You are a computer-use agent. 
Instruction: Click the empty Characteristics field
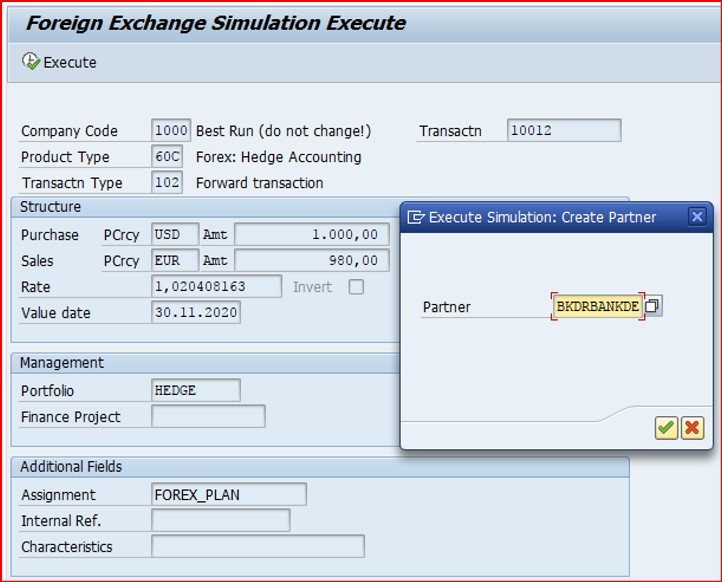tap(258, 547)
